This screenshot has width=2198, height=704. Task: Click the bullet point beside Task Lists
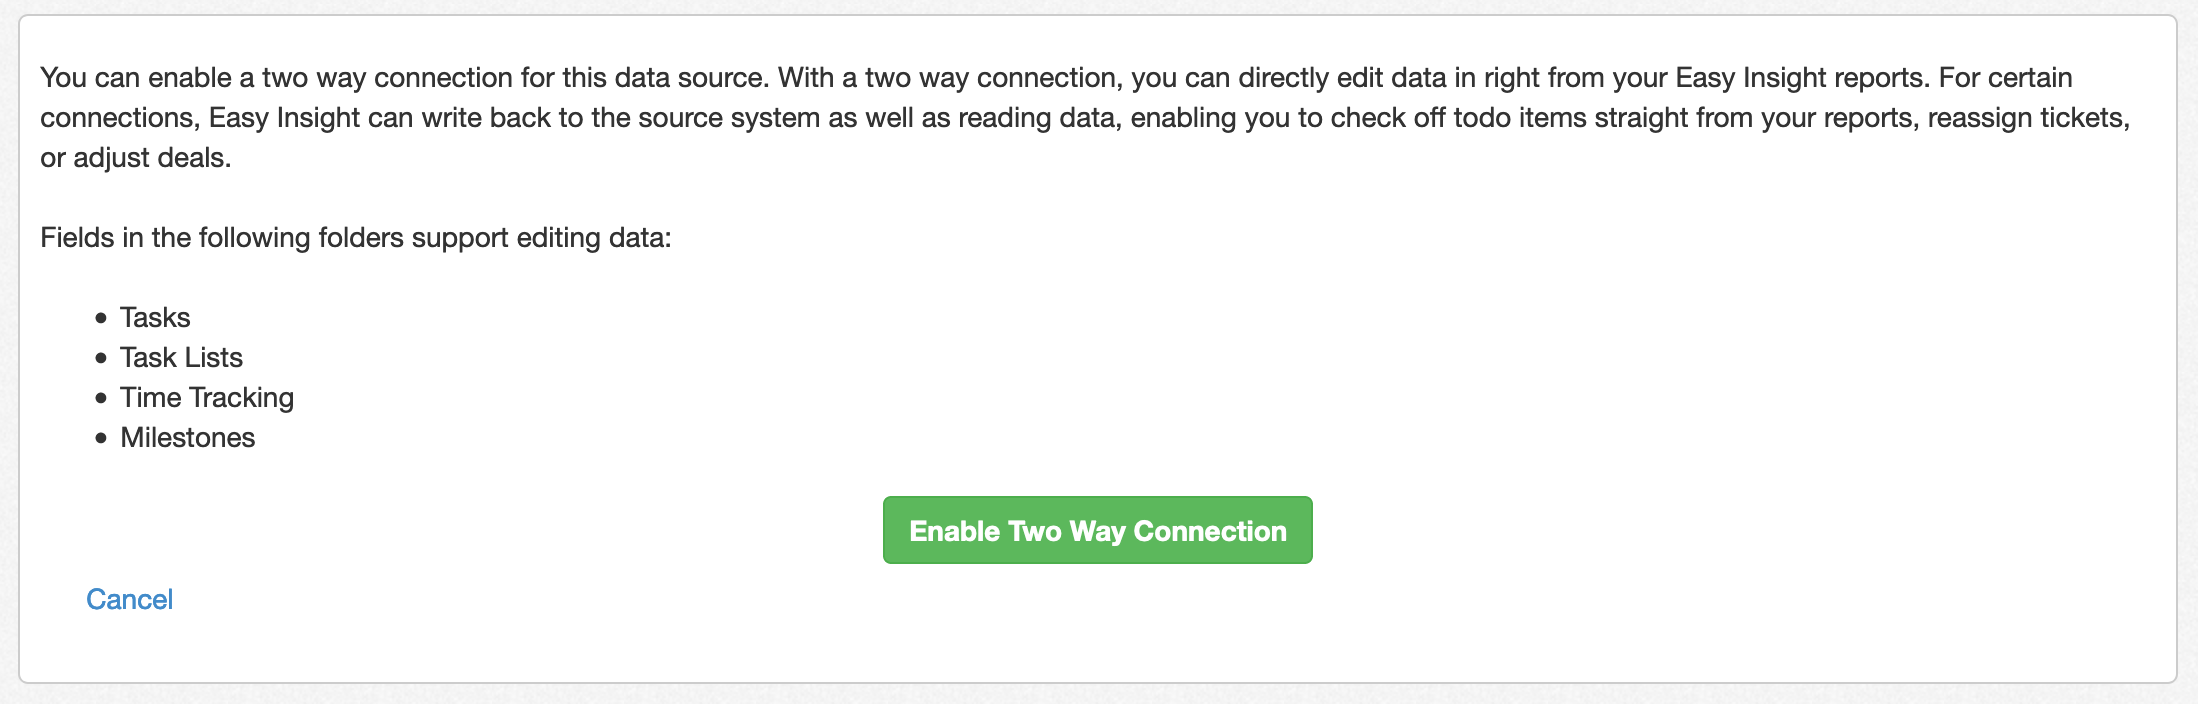click(101, 358)
